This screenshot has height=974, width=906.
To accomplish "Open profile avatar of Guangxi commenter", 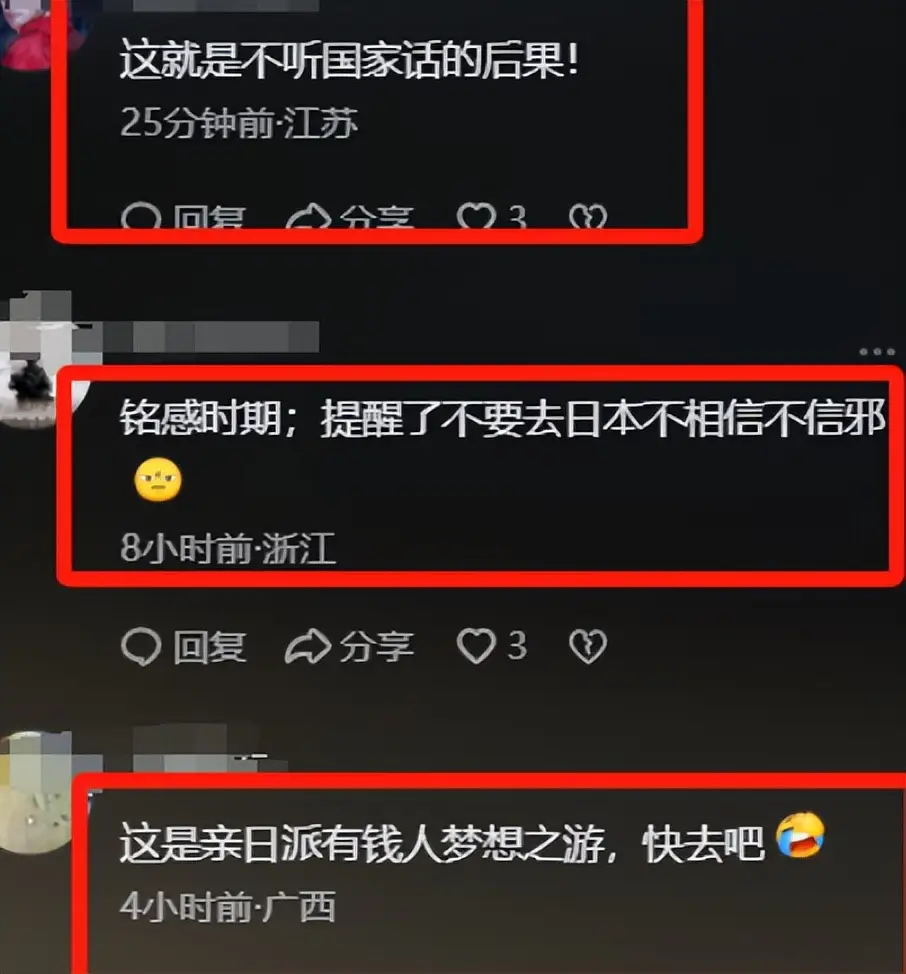I will click(34, 794).
